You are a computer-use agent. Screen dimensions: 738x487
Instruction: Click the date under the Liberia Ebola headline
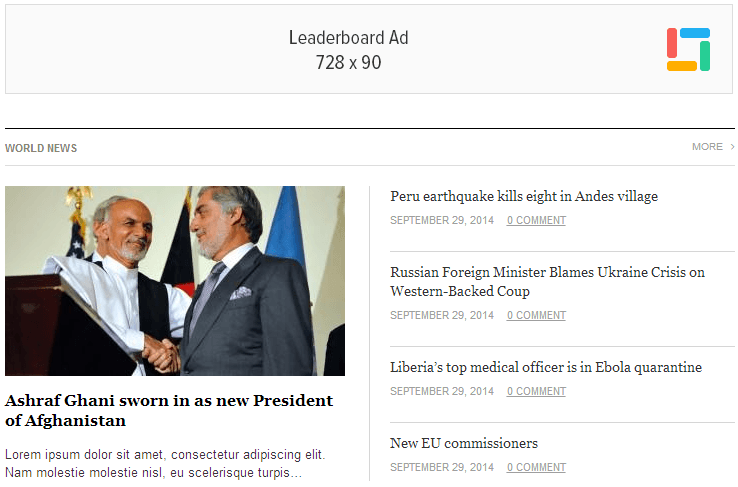442,391
